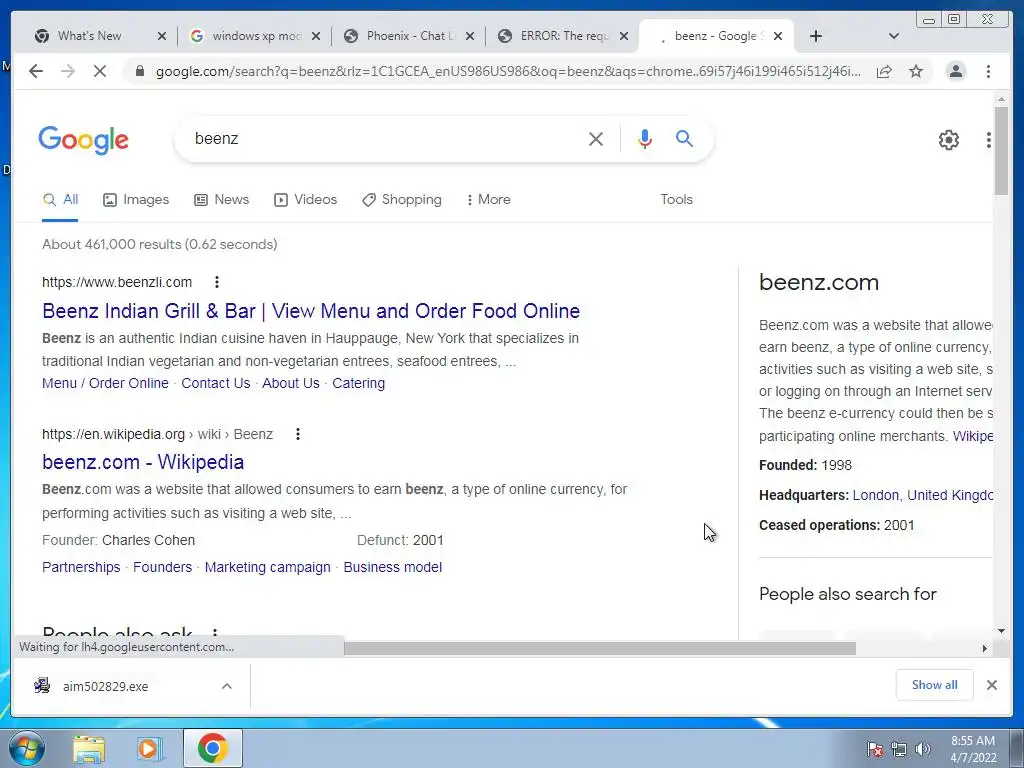The width and height of the screenshot is (1024, 768).
Task: Click the Google logo
Action: coord(84,140)
